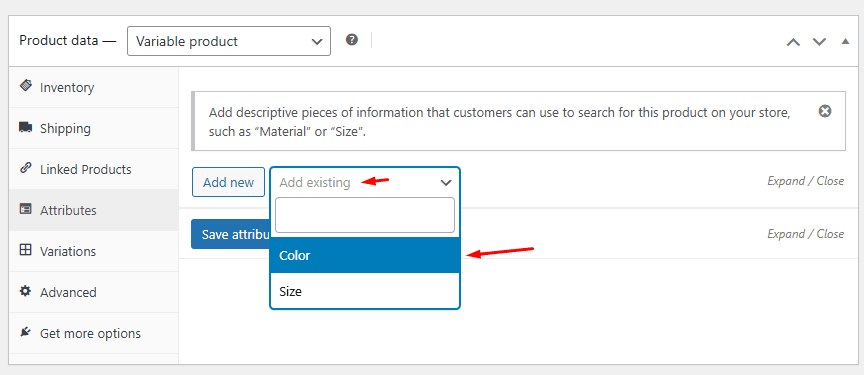
Task: Click the Save attributes button
Action: tap(230, 234)
